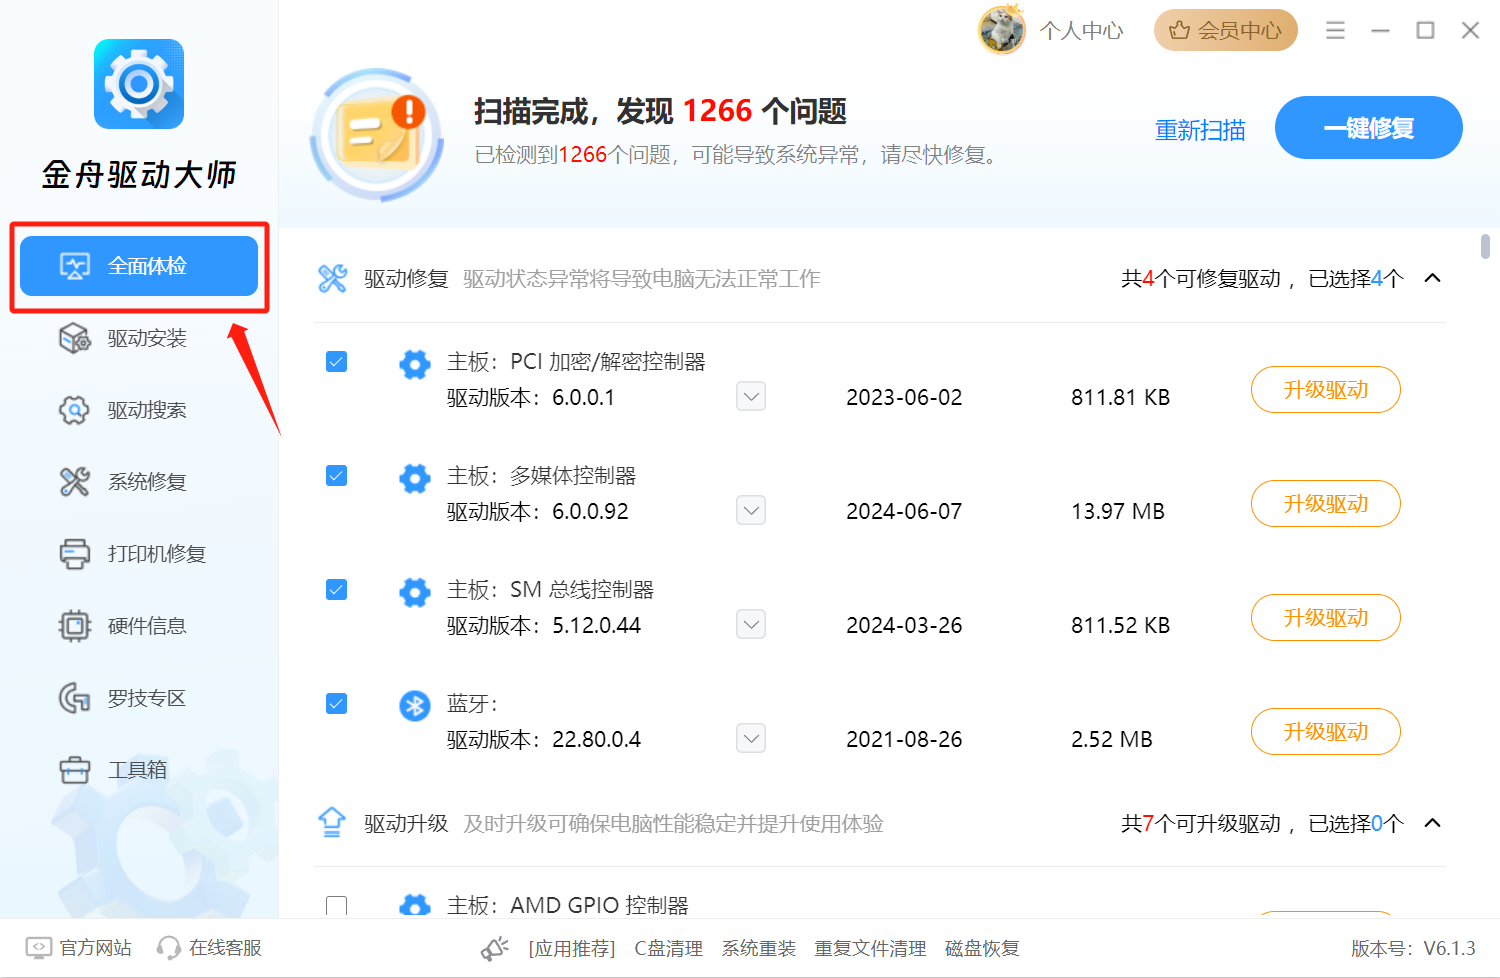Click the date 2024-06-07
The height and width of the screenshot is (978, 1500).
(904, 511)
